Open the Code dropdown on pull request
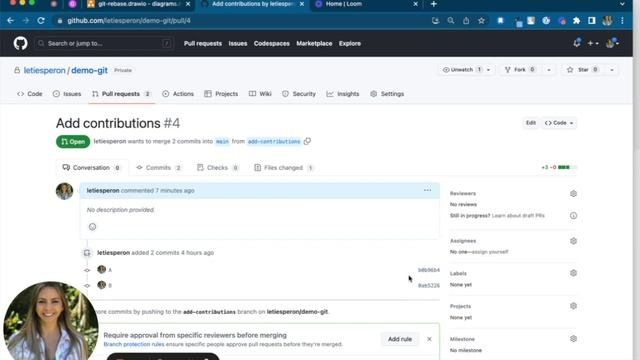The height and width of the screenshot is (360, 640). (x=559, y=123)
